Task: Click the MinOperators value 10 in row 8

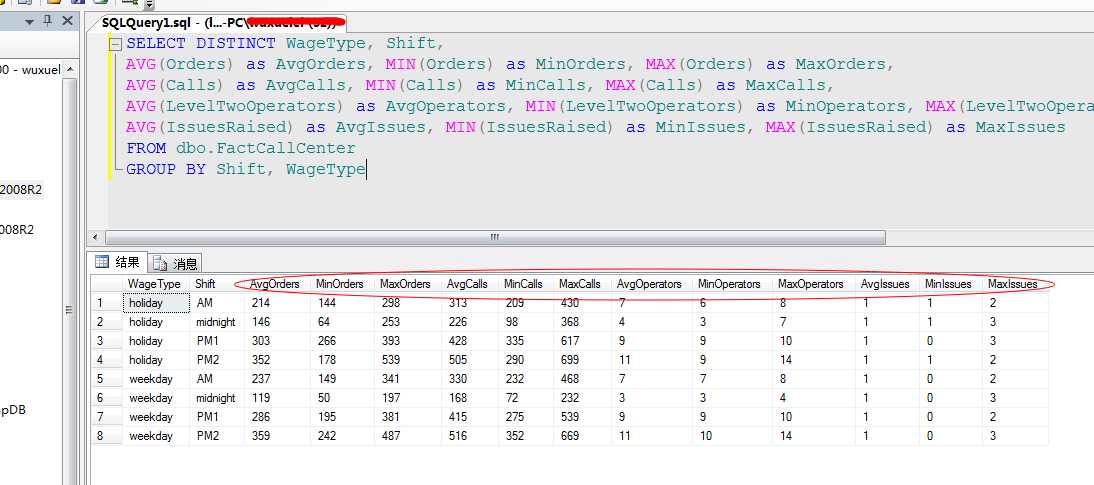Action: (733, 435)
